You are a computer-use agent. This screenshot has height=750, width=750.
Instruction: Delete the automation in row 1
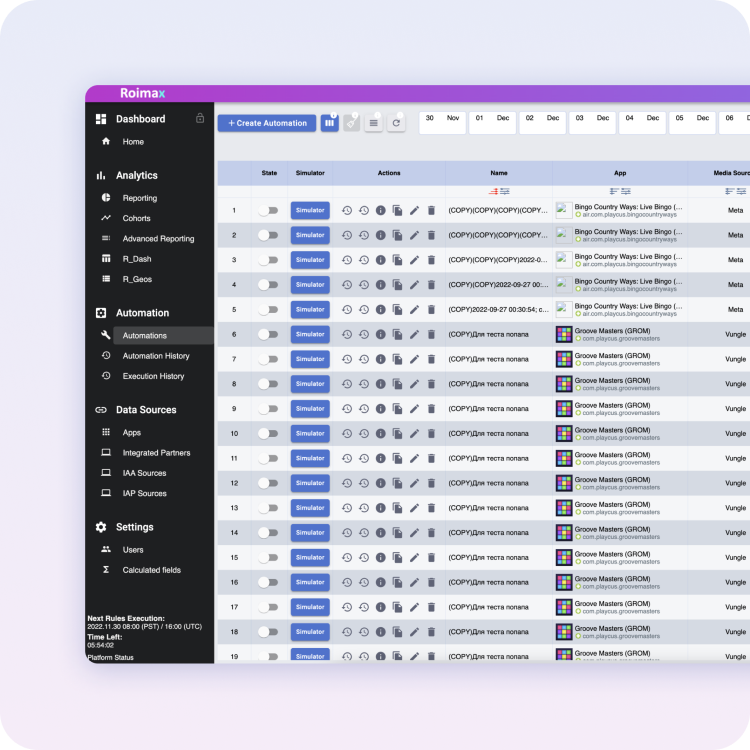point(431,210)
